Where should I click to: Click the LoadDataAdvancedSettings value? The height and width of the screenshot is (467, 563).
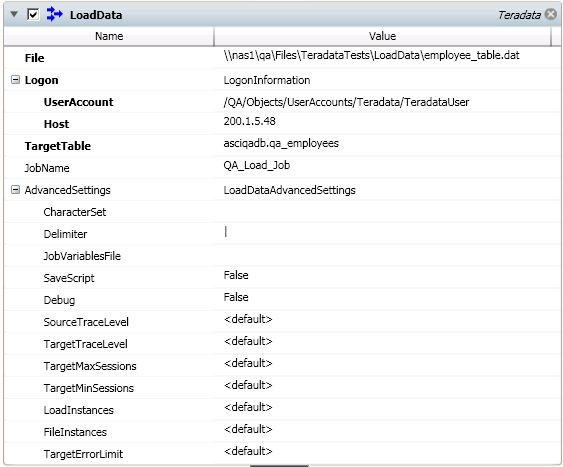[289, 190]
